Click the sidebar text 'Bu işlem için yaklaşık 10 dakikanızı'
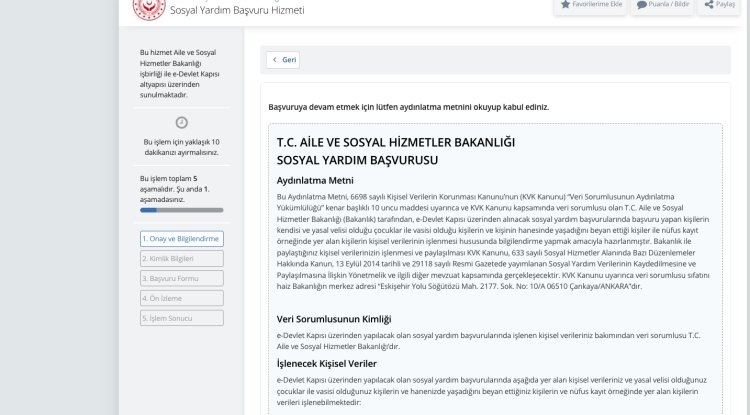Screen dimensions: 750x415 [x=182, y=147]
